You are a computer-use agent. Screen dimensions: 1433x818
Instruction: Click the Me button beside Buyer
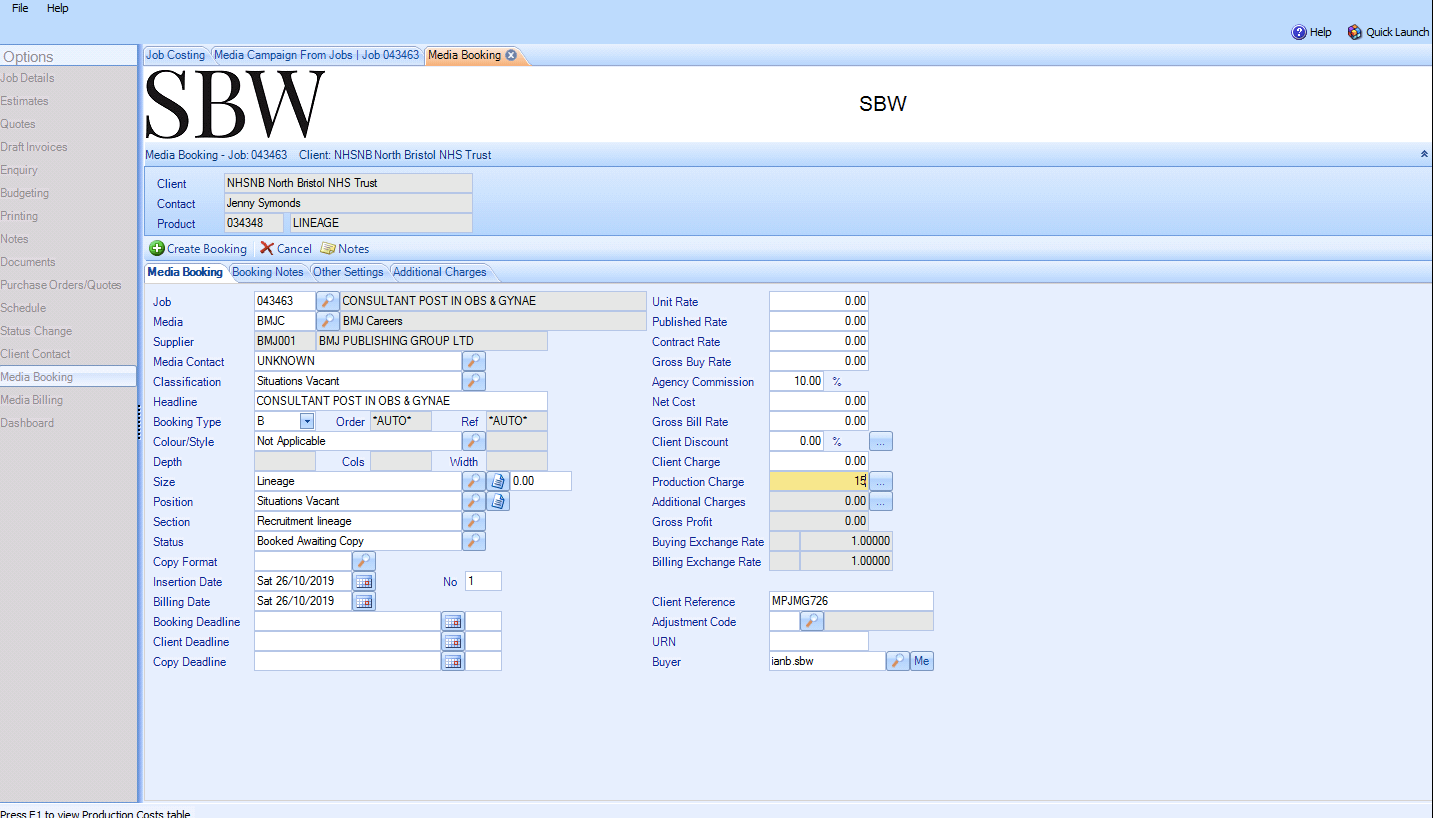click(922, 661)
